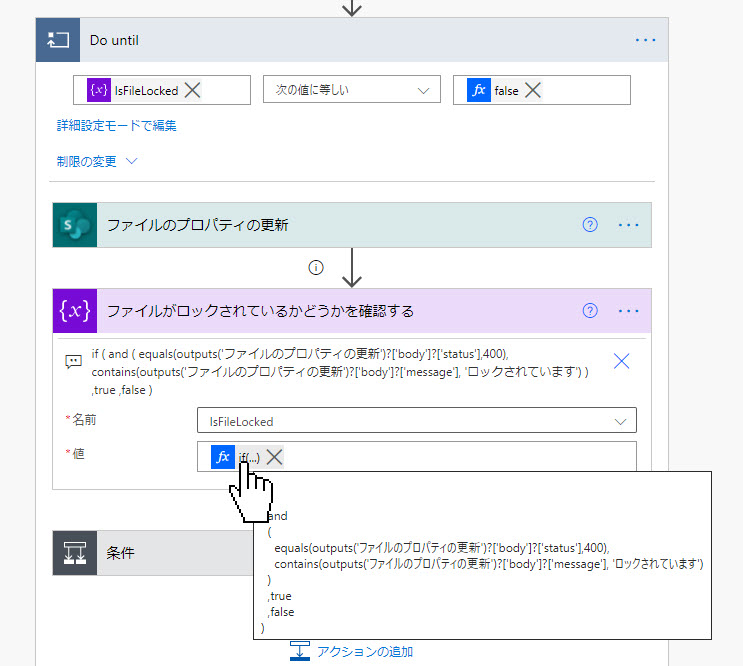743x666 pixels.
Task: Dismiss the comment note with X
Action: point(621,361)
